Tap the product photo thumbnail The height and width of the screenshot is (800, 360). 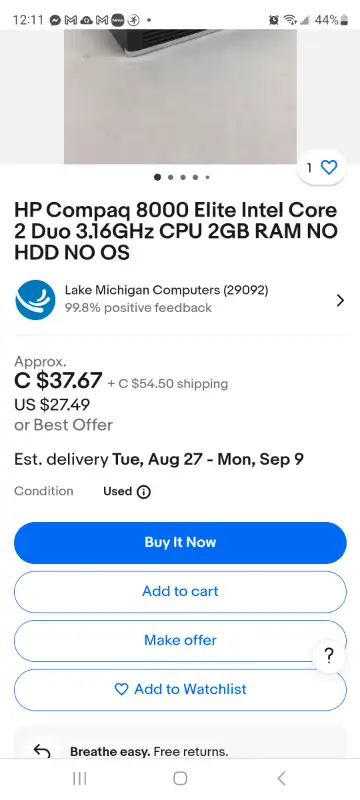coord(180,96)
